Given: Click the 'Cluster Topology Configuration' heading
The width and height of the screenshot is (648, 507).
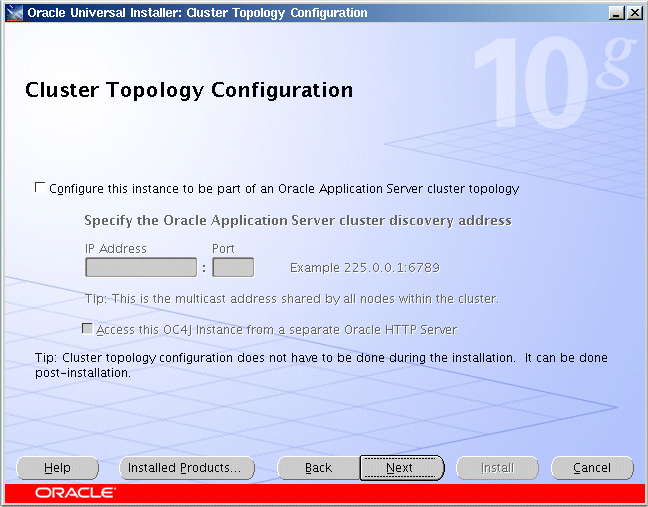Looking at the screenshot, I should pyautogui.click(x=189, y=90).
